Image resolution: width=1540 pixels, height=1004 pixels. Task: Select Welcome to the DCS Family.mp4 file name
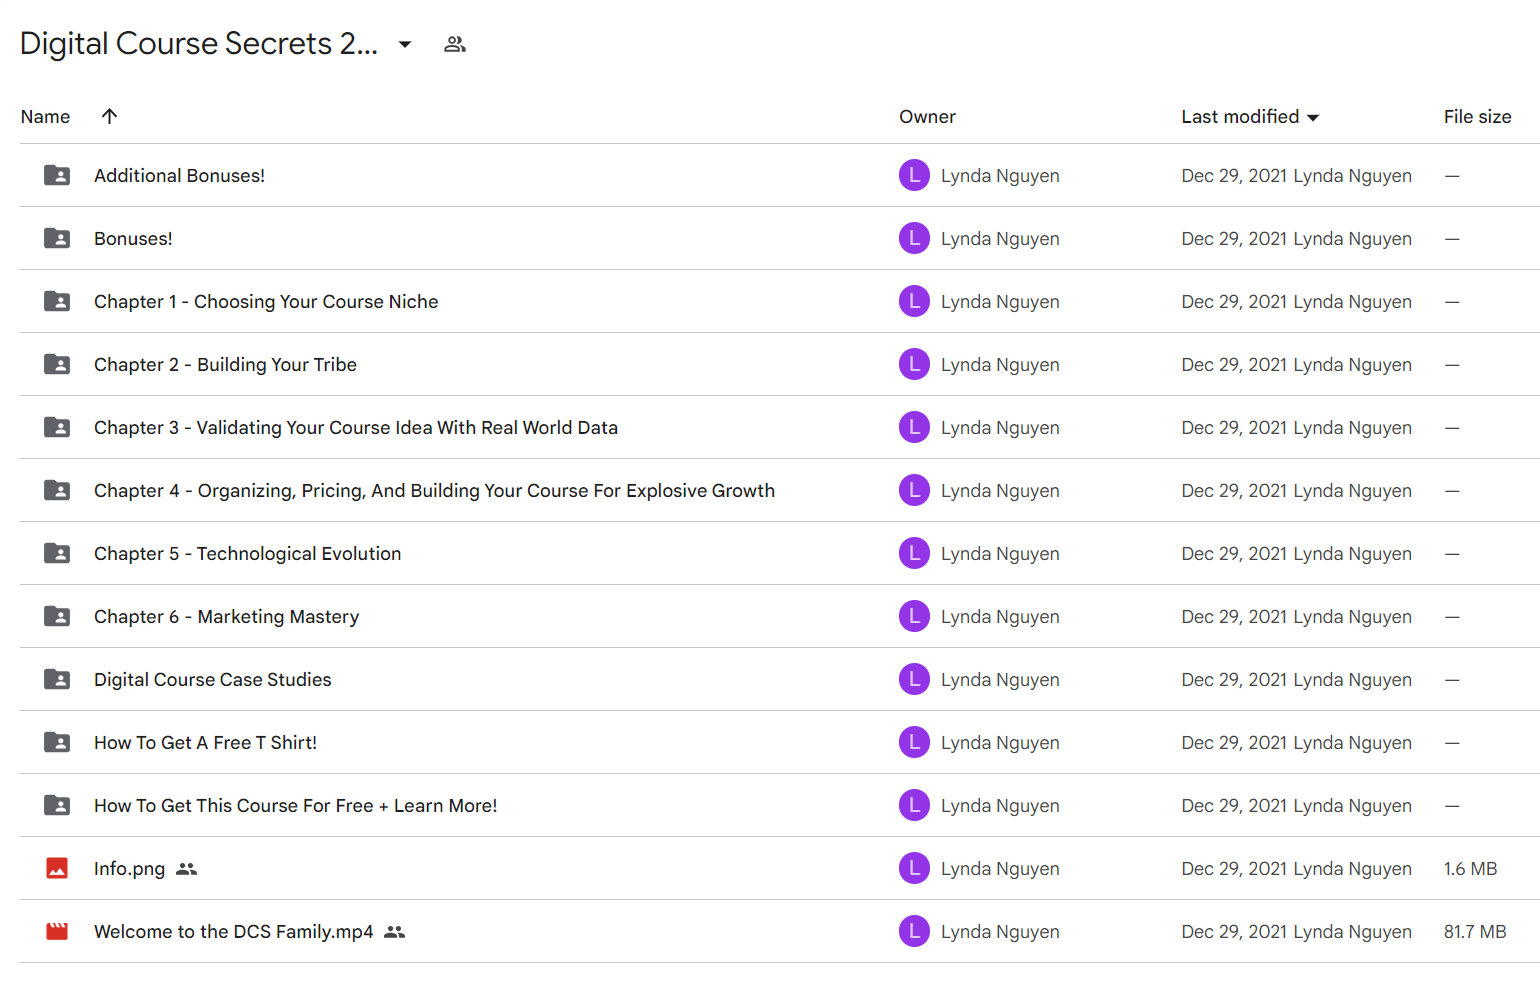tap(233, 931)
